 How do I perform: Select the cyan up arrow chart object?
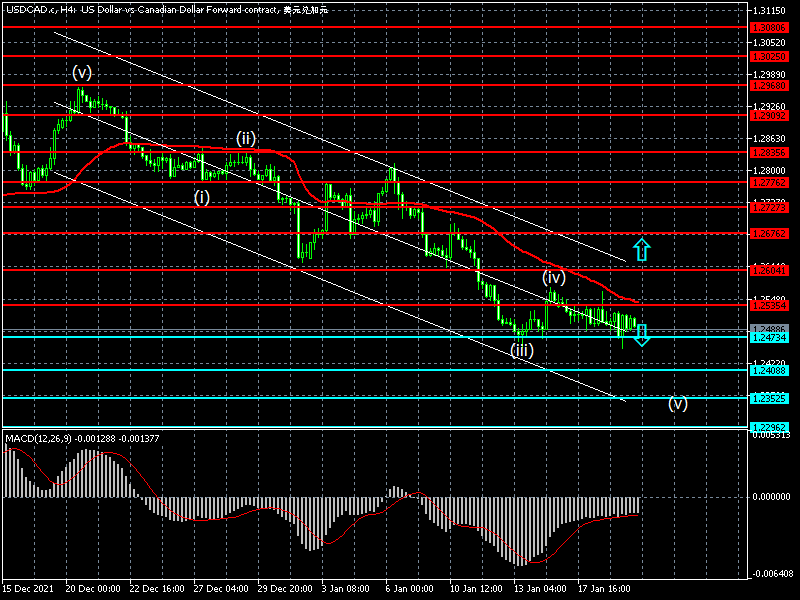coord(642,249)
